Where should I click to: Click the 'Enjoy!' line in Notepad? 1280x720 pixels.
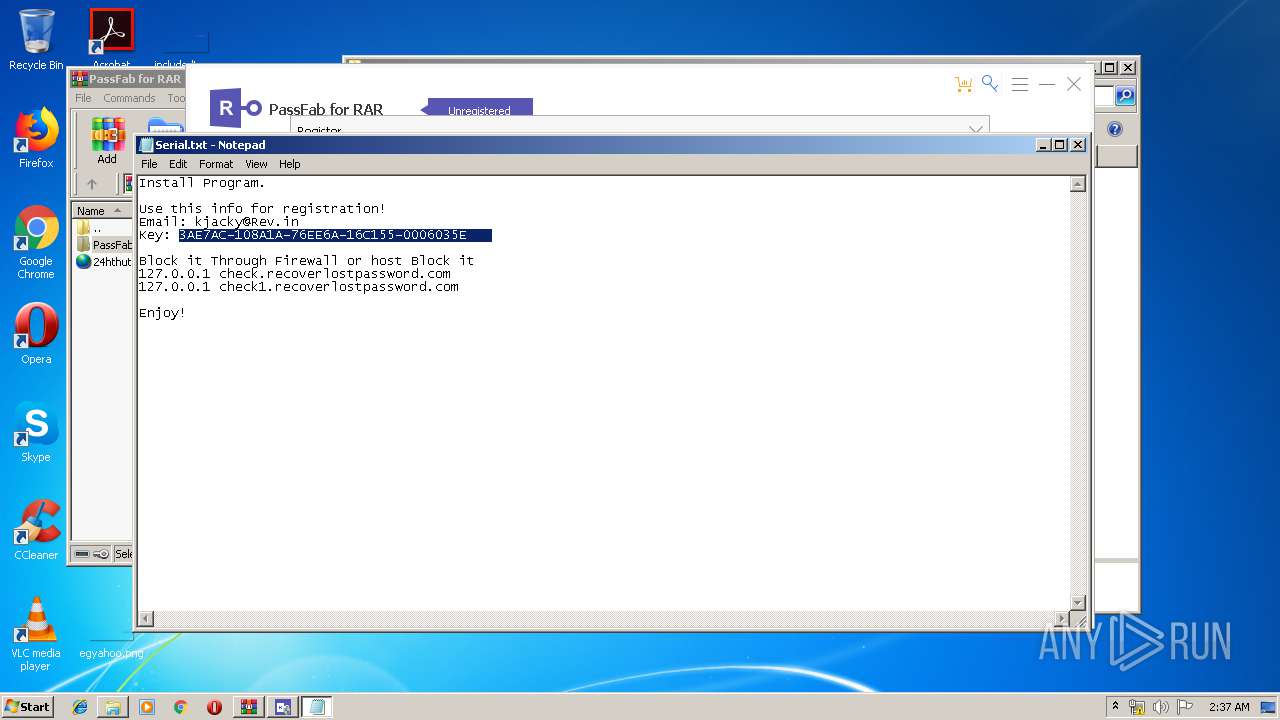[162, 313]
